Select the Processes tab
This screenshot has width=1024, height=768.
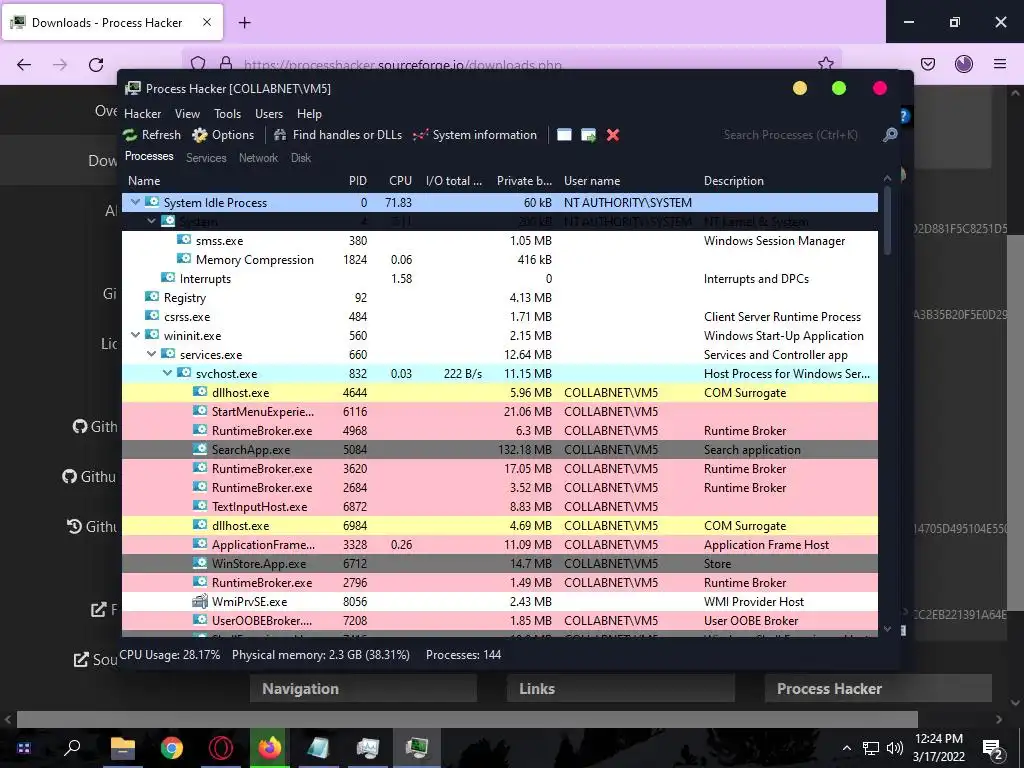tap(149, 156)
